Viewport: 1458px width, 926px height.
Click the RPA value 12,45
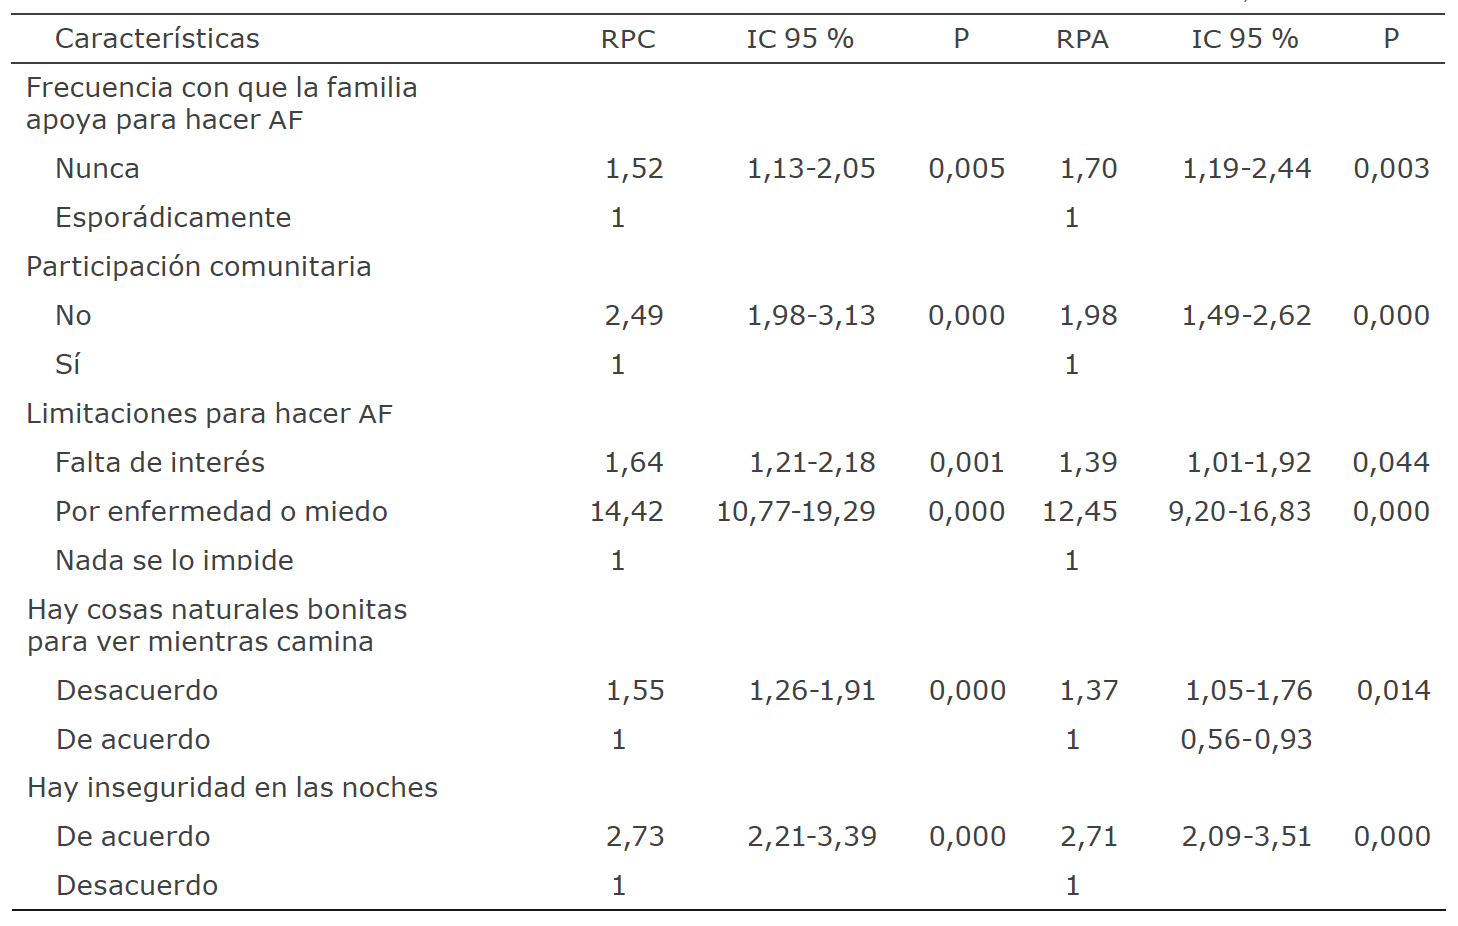point(1080,512)
